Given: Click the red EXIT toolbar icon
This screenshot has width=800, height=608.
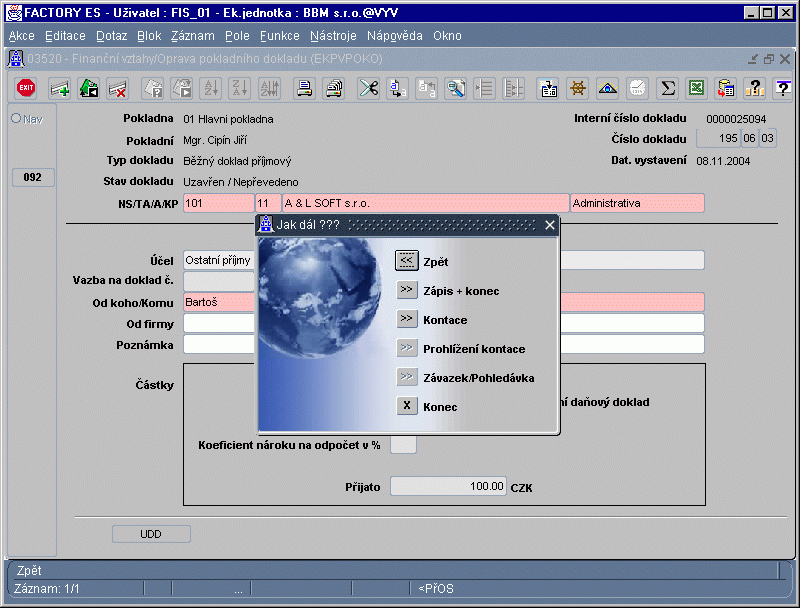Looking at the screenshot, I should coord(26,88).
